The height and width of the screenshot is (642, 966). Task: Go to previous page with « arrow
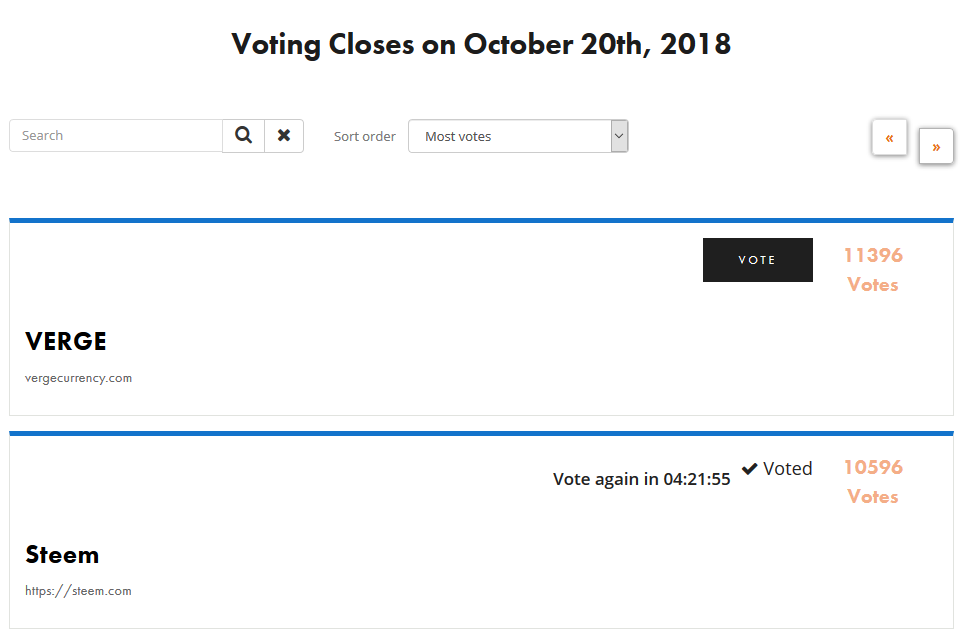pyautogui.click(x=889, y=138)
